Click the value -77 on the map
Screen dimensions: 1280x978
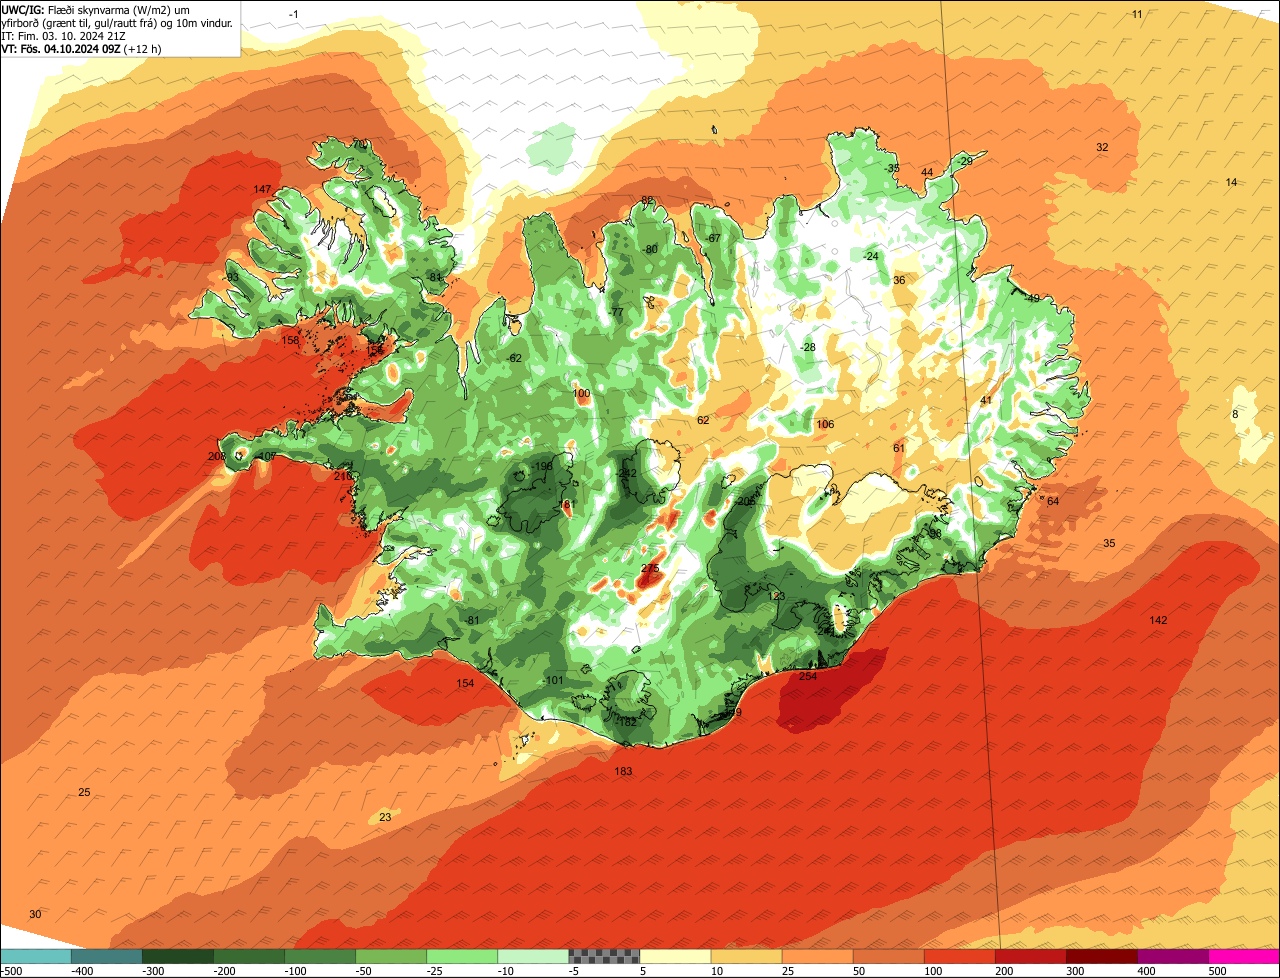(615, 313)
